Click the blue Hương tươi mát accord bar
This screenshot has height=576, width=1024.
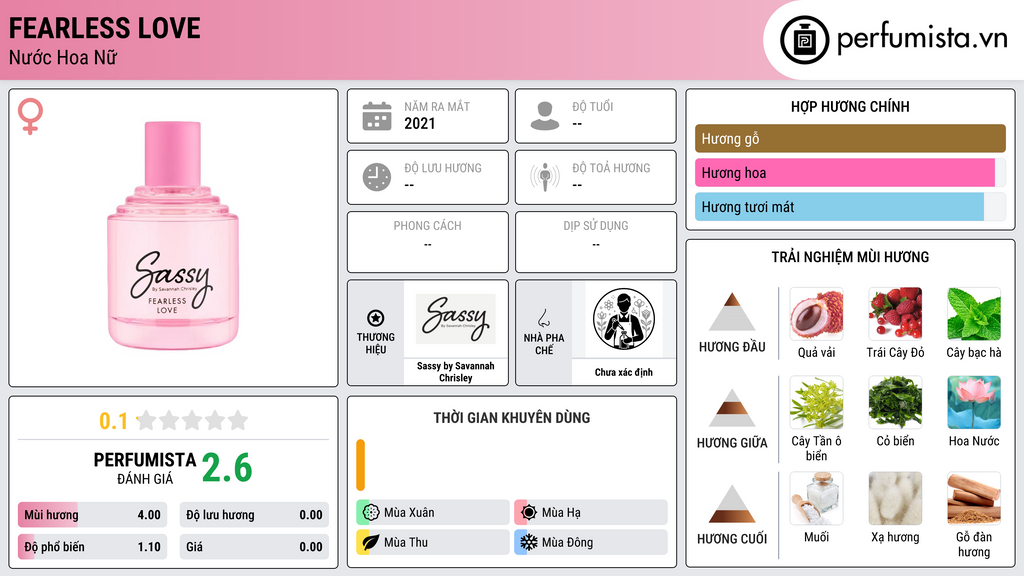839,206
